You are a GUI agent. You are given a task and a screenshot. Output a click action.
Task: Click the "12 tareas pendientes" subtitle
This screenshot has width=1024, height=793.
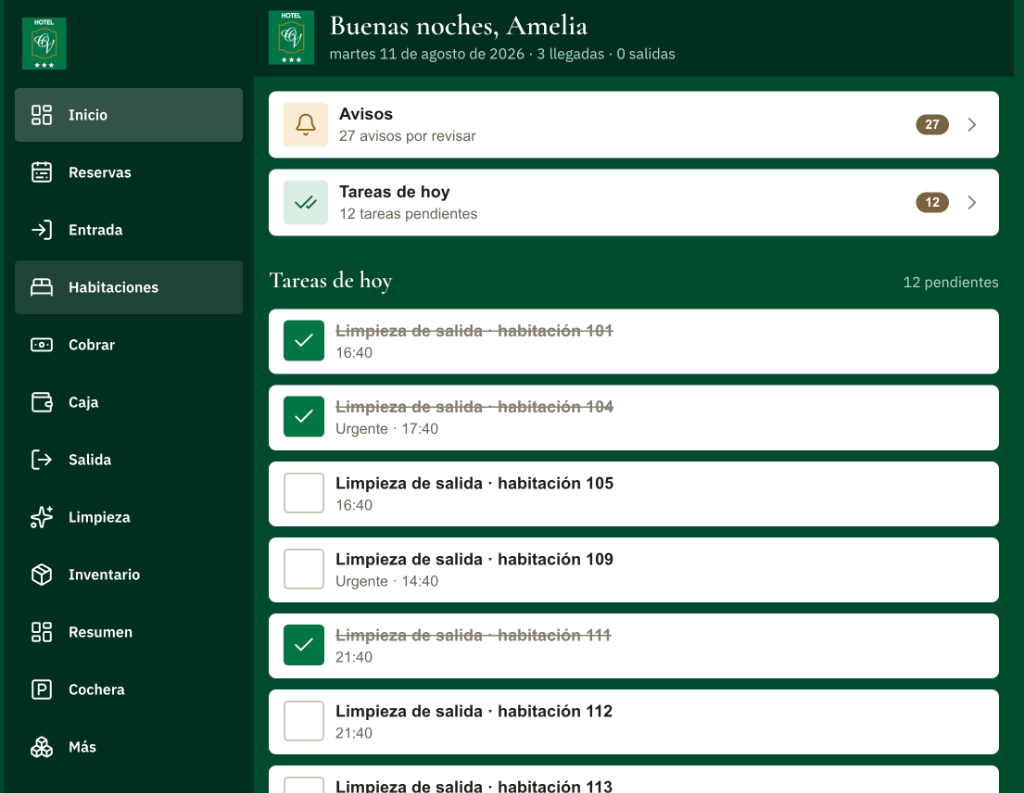[x=408, y=214]
